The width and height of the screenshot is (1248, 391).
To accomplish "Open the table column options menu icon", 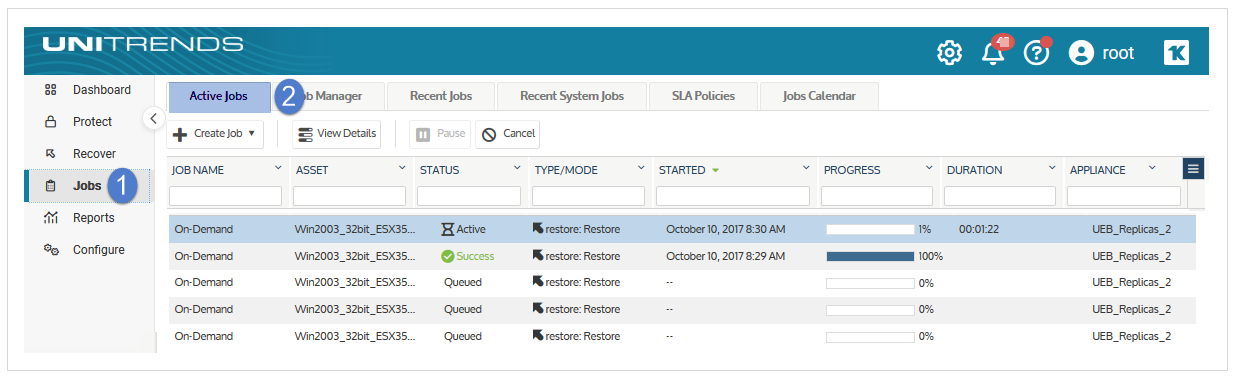I will tap(1193, 169).
